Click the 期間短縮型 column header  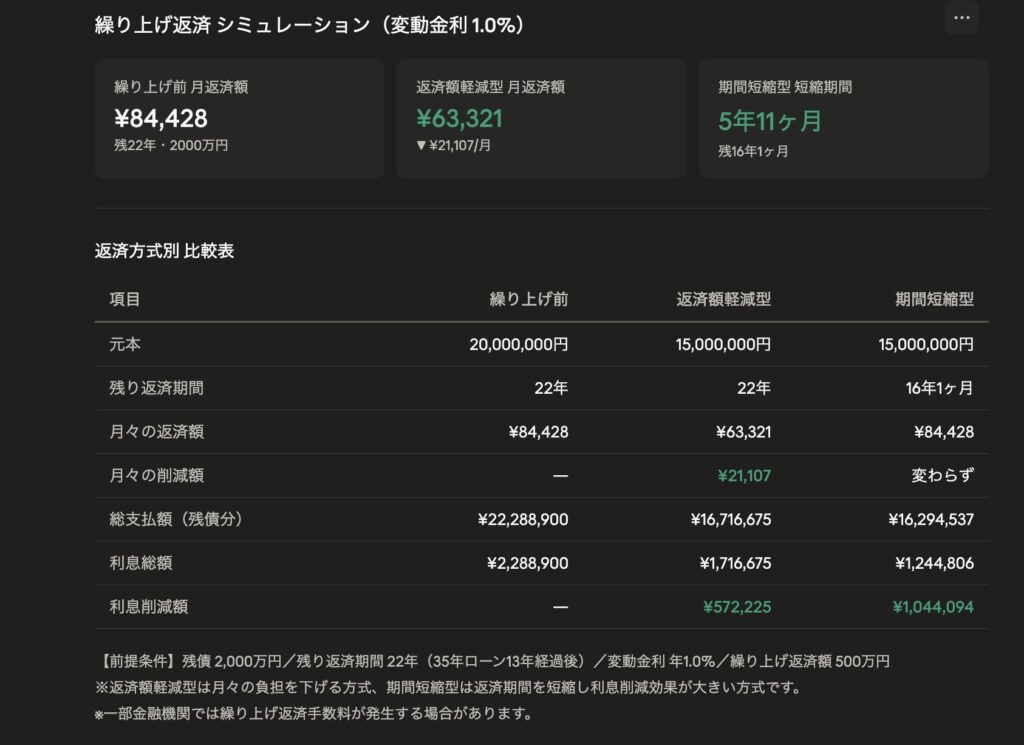[x=935, y=299]
